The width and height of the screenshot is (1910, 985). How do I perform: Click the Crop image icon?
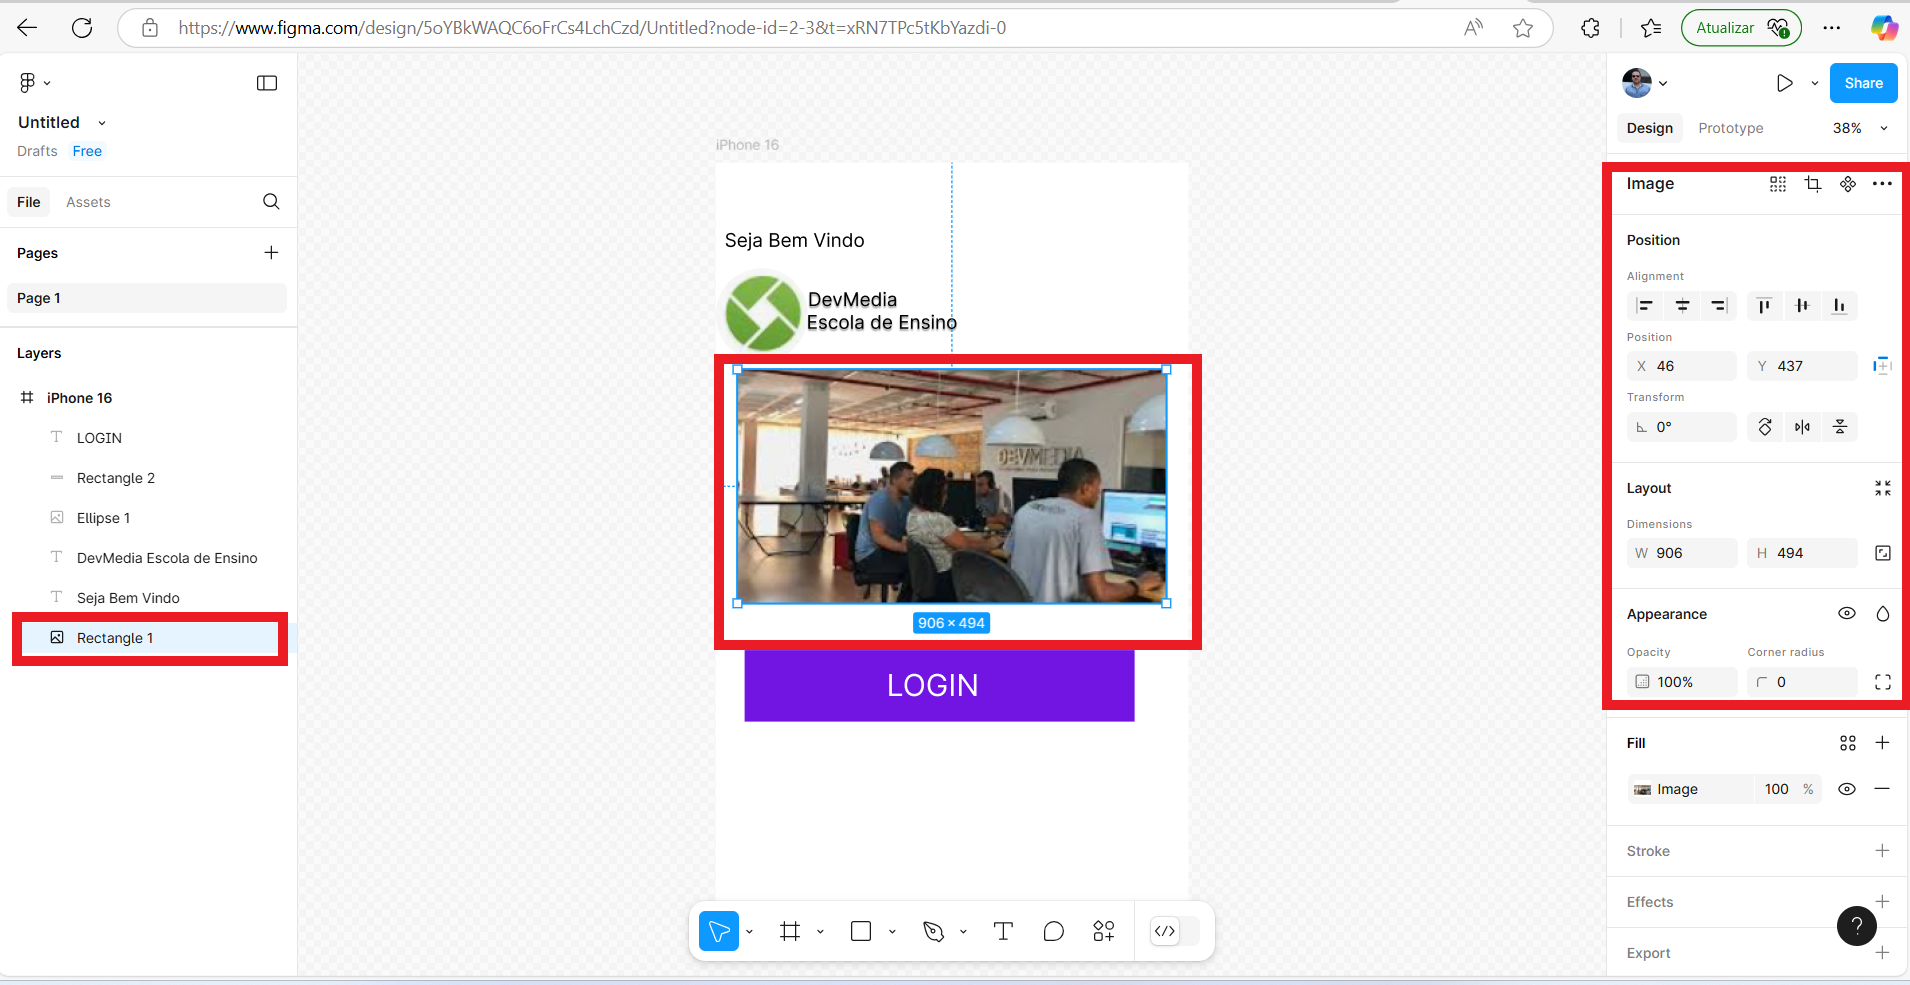tap(1813, 184)
